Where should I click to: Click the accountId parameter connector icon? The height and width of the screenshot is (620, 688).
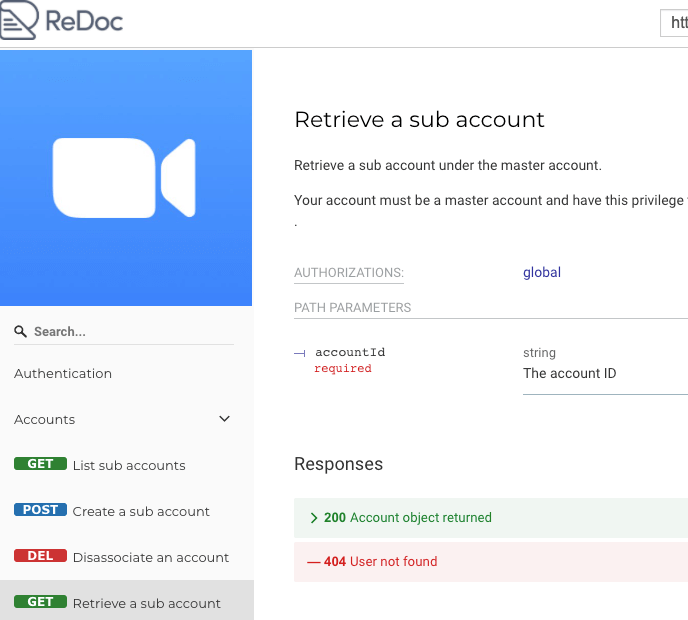pos(300,353)
